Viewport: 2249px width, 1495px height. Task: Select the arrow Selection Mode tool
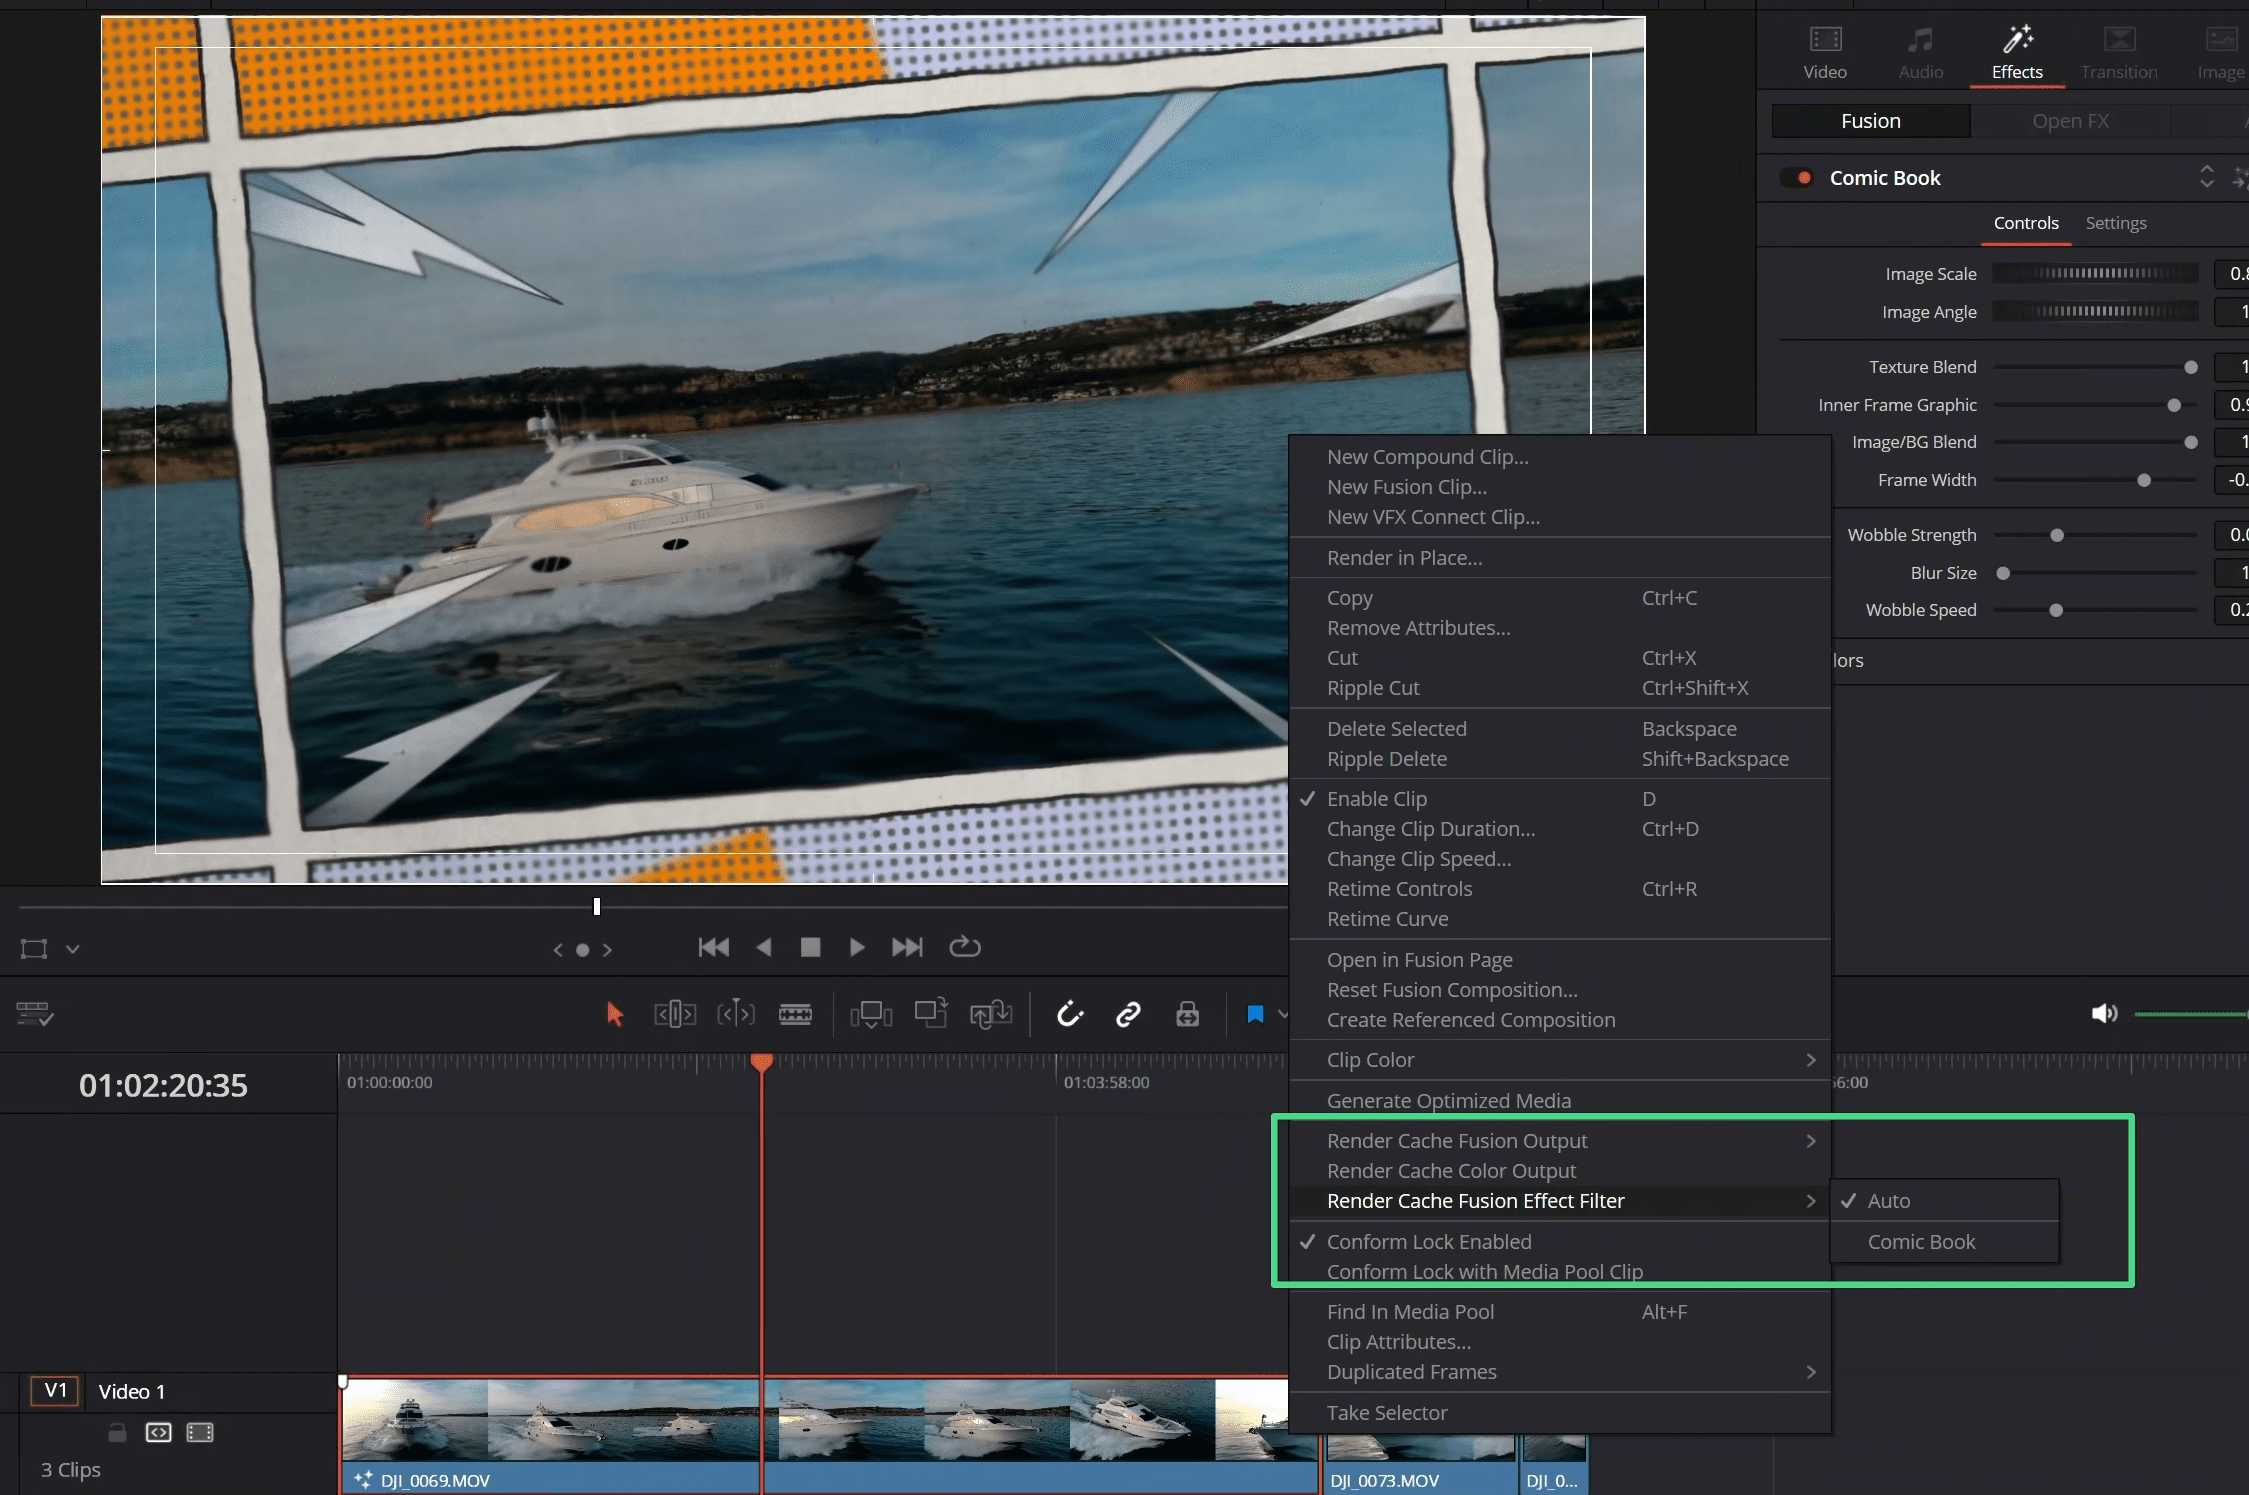tap(615, 1014)
